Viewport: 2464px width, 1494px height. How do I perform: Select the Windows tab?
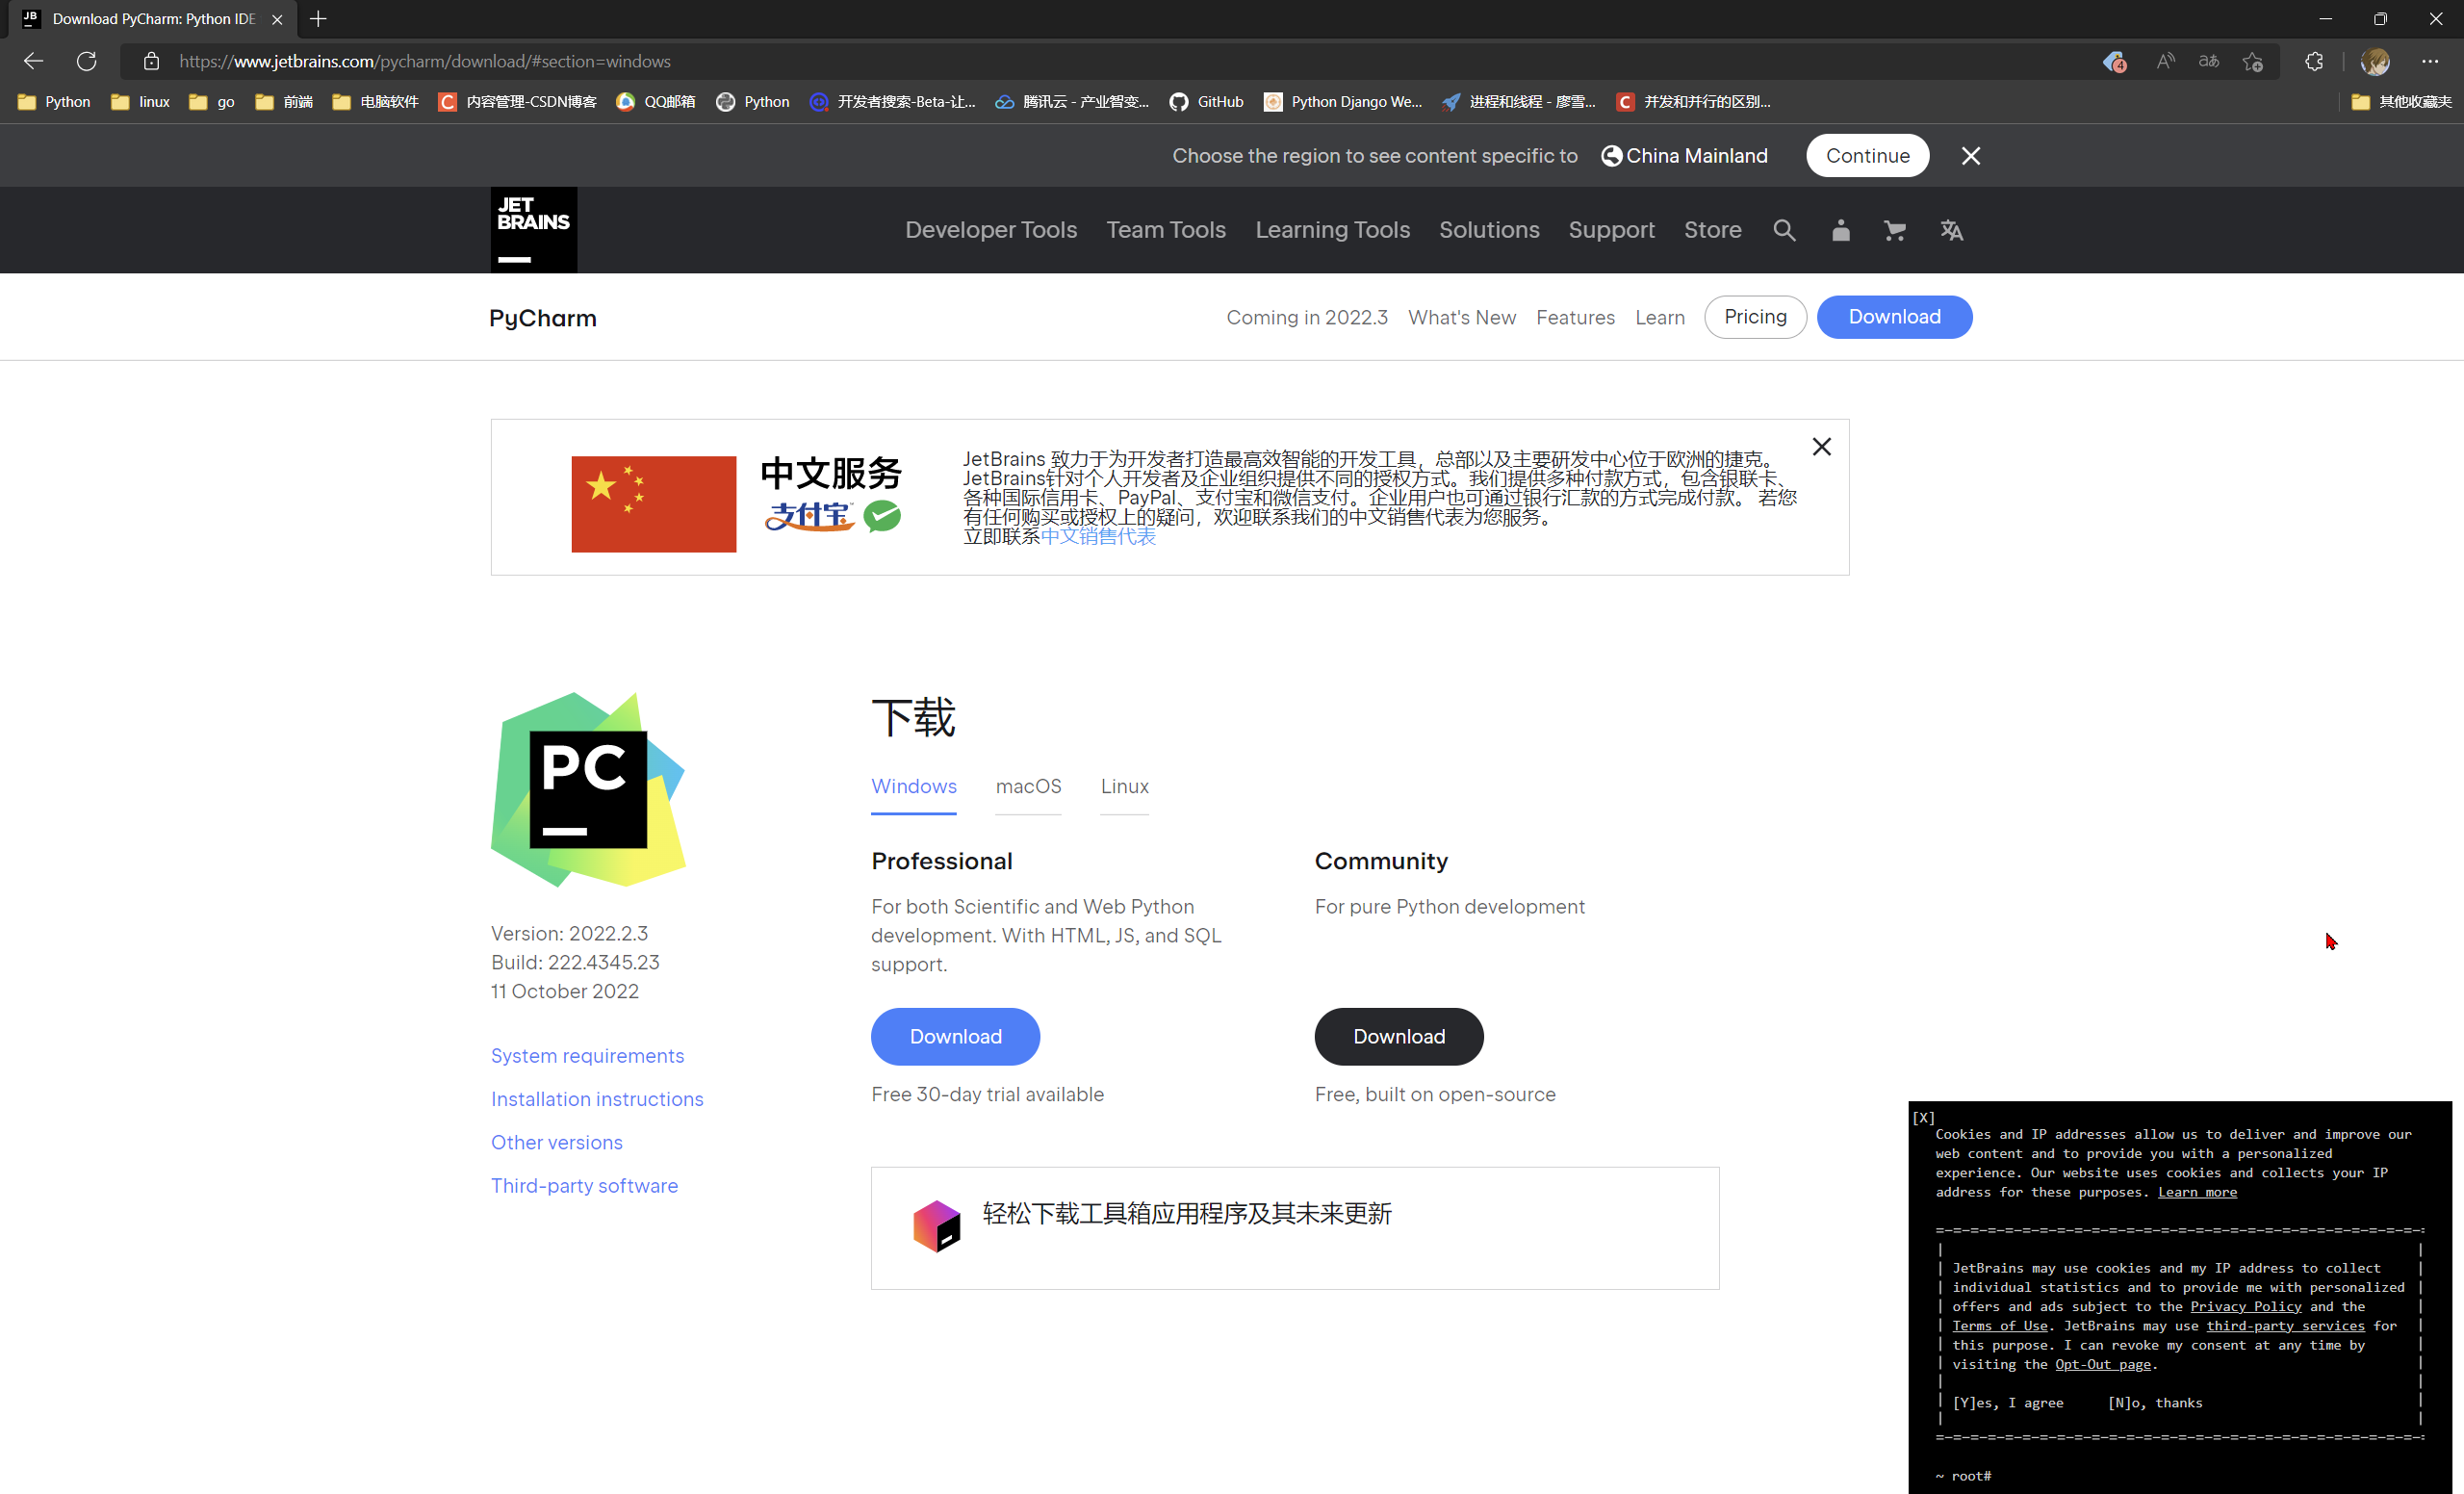[913, 786]
